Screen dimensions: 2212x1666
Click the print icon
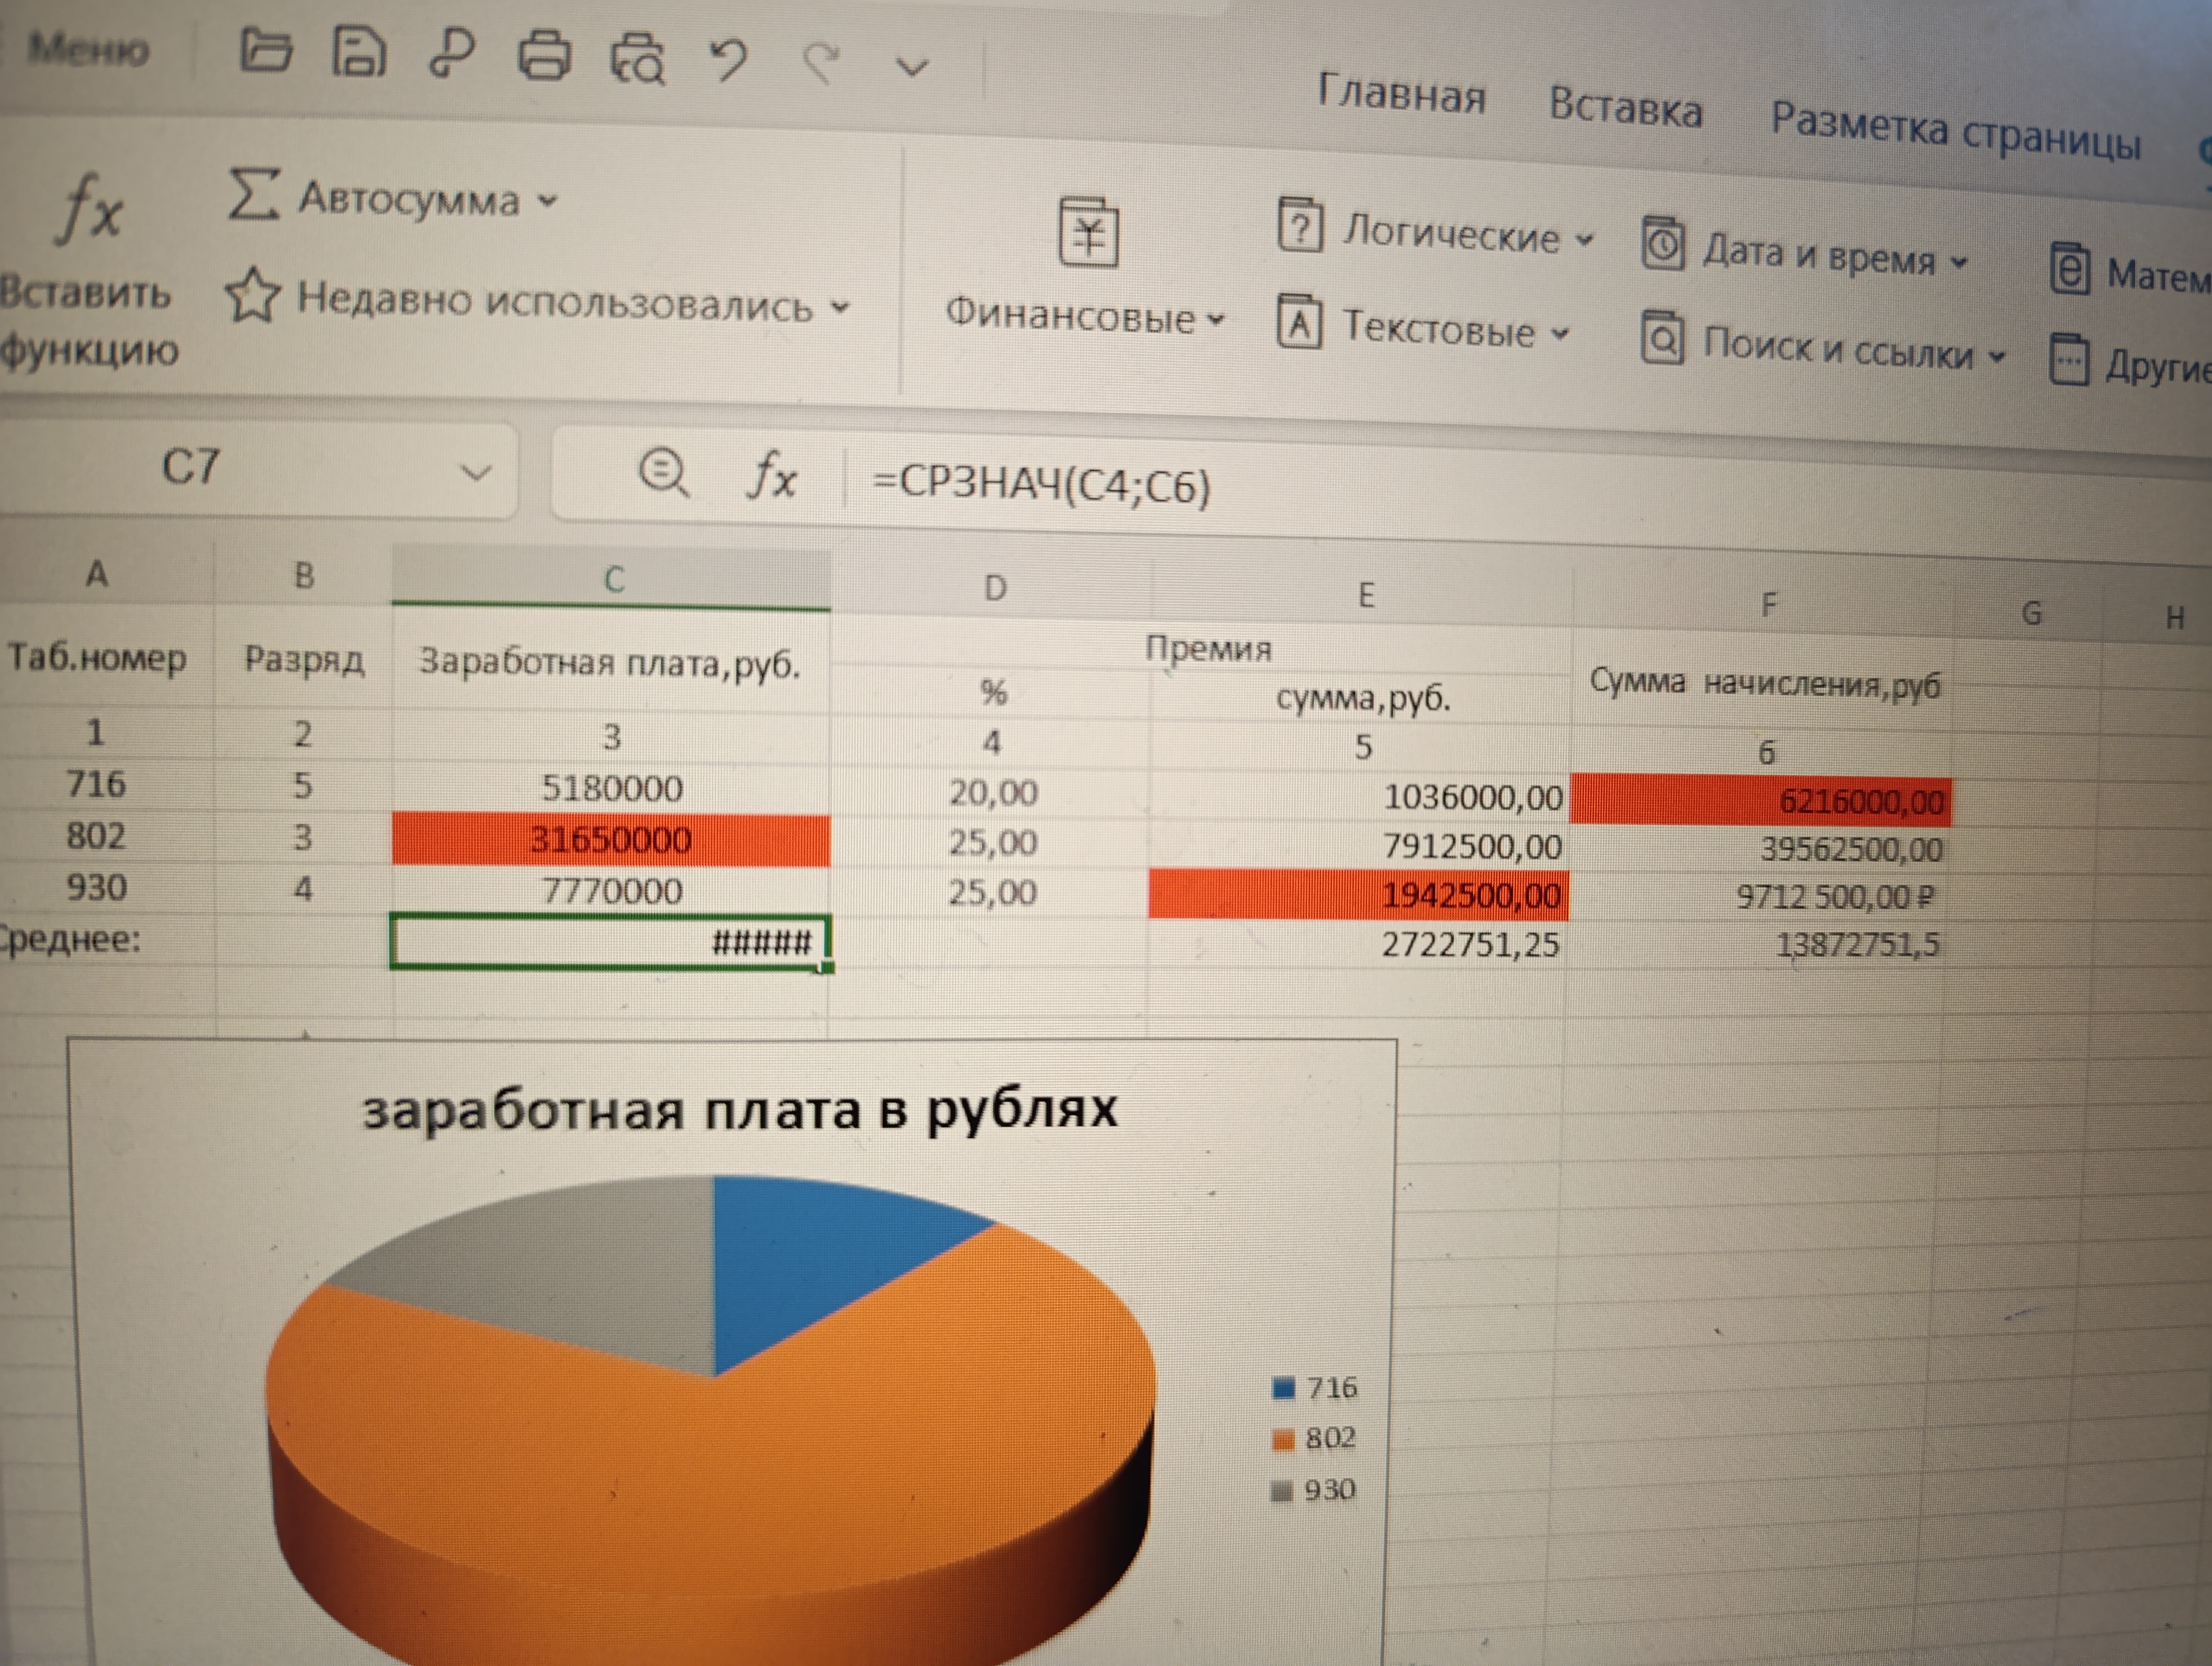(544, 55)
